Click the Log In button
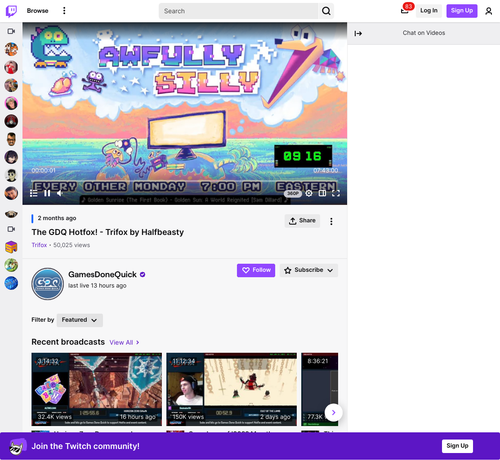 (x=429, y=11)
